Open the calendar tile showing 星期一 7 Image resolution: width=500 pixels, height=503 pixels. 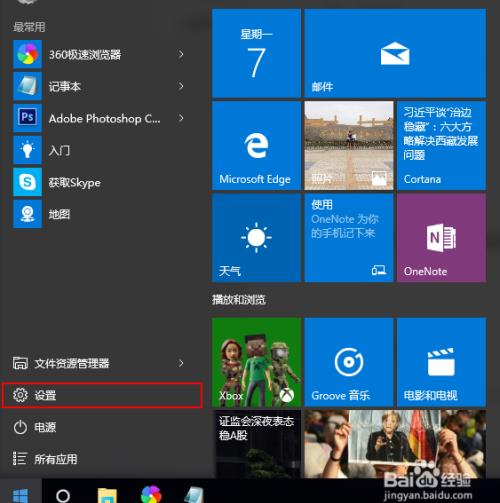click(x=256, y=53)
